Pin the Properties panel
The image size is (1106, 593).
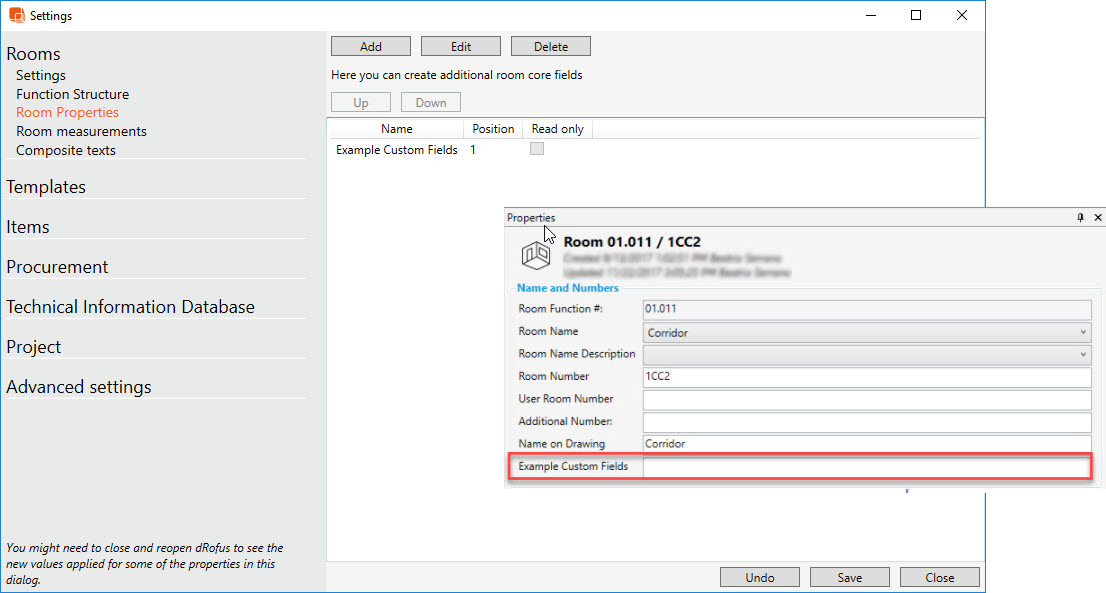coord(1080,217)
